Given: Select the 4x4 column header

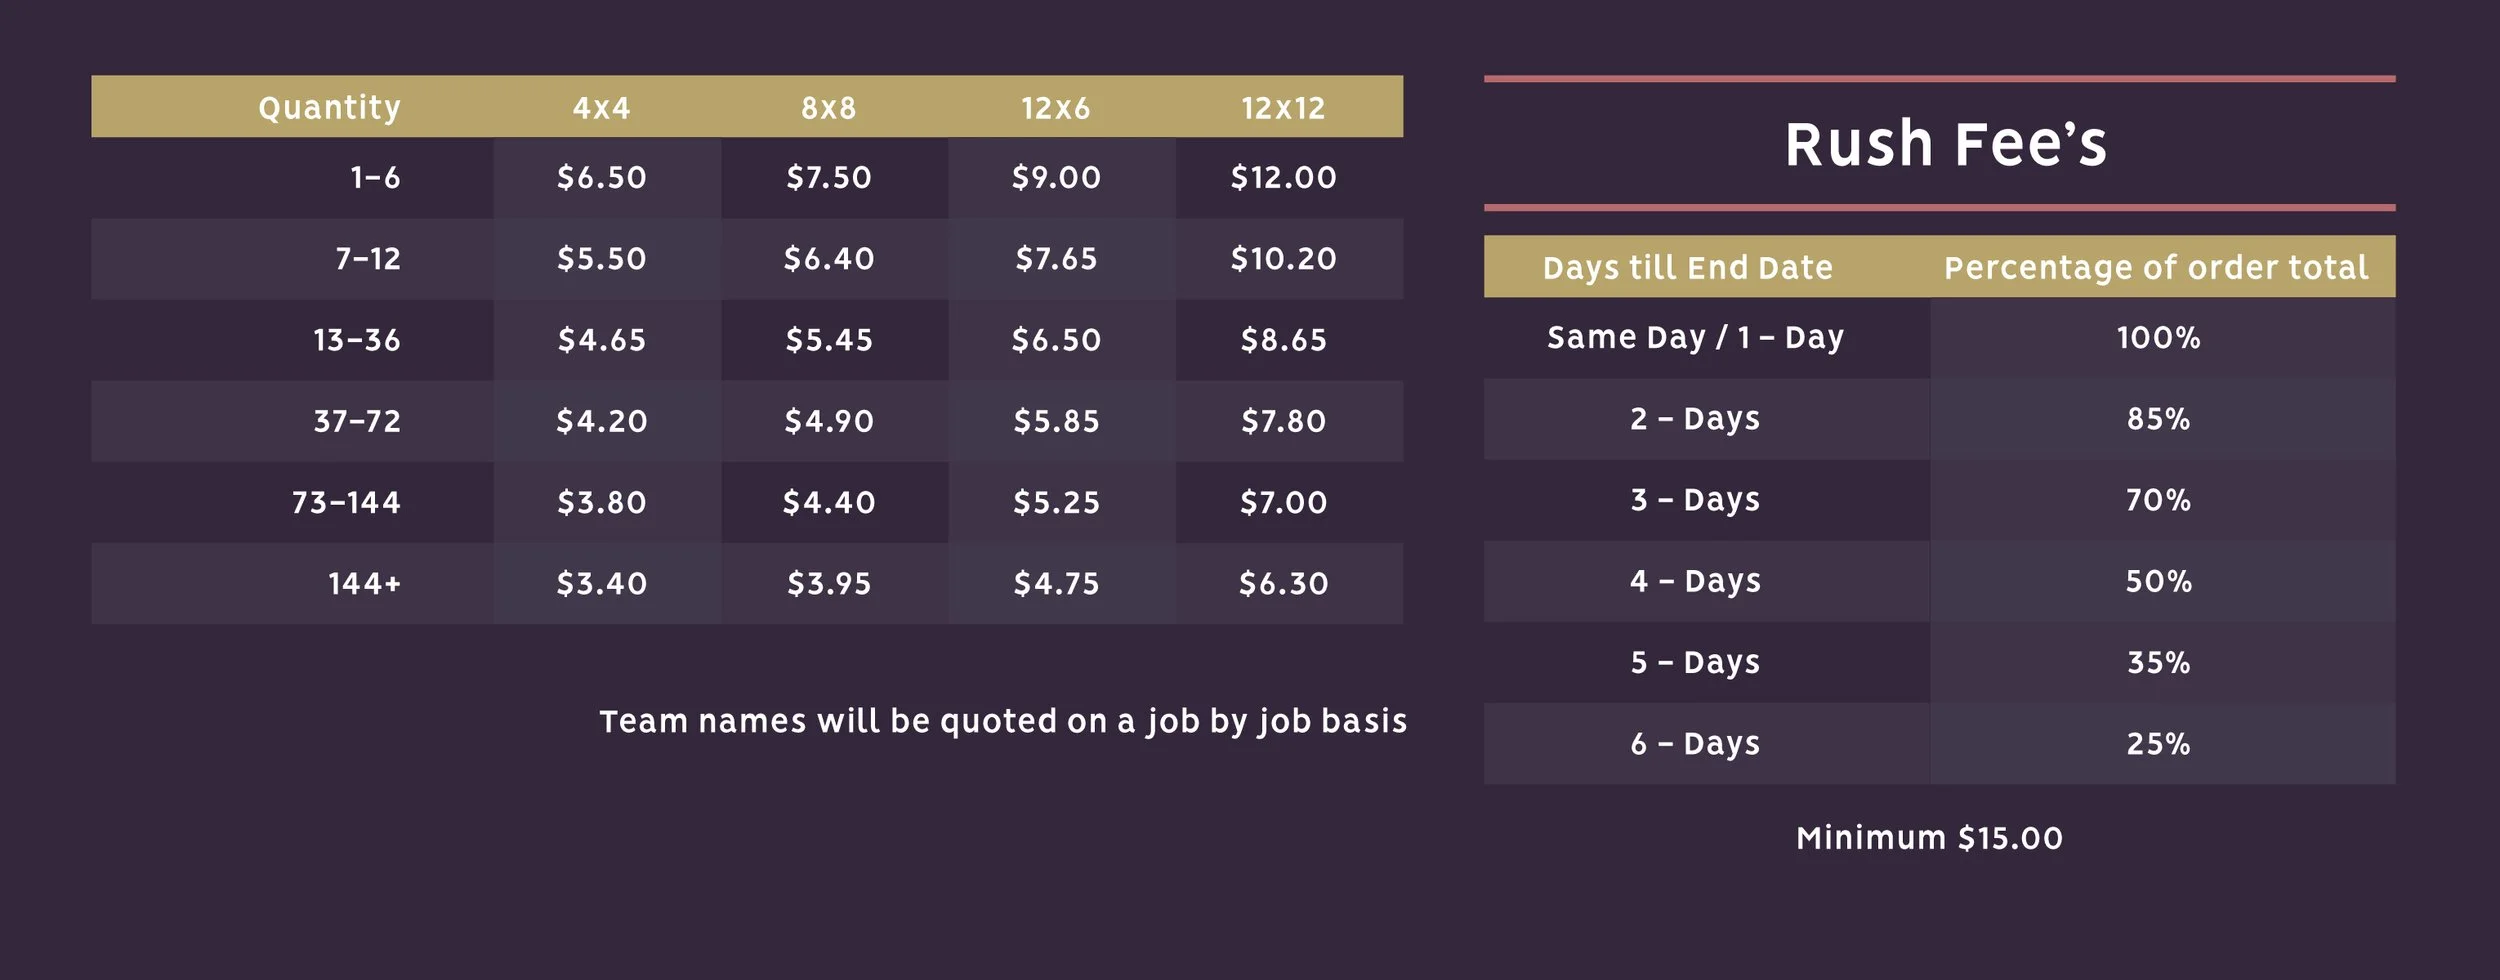Looking at the screenshot, I should [x=601, y=108].
